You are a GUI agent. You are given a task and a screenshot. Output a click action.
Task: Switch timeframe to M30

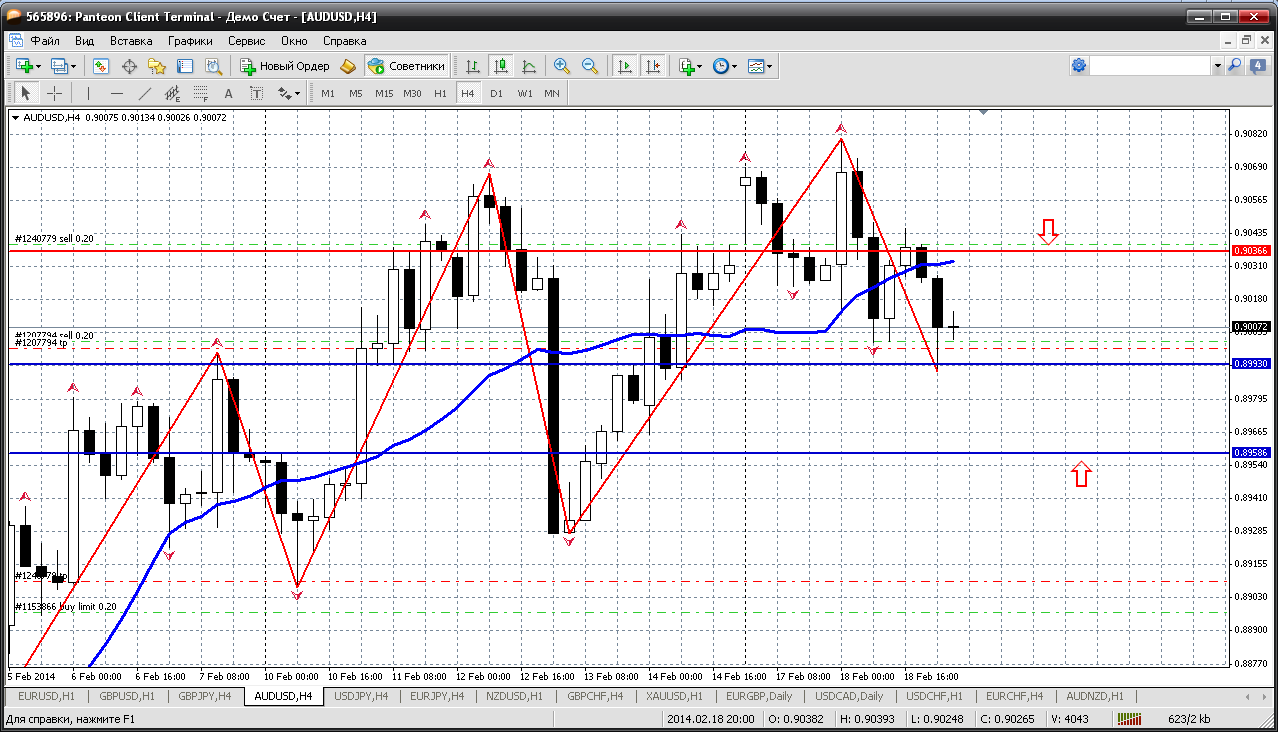(x=412, y=93)
